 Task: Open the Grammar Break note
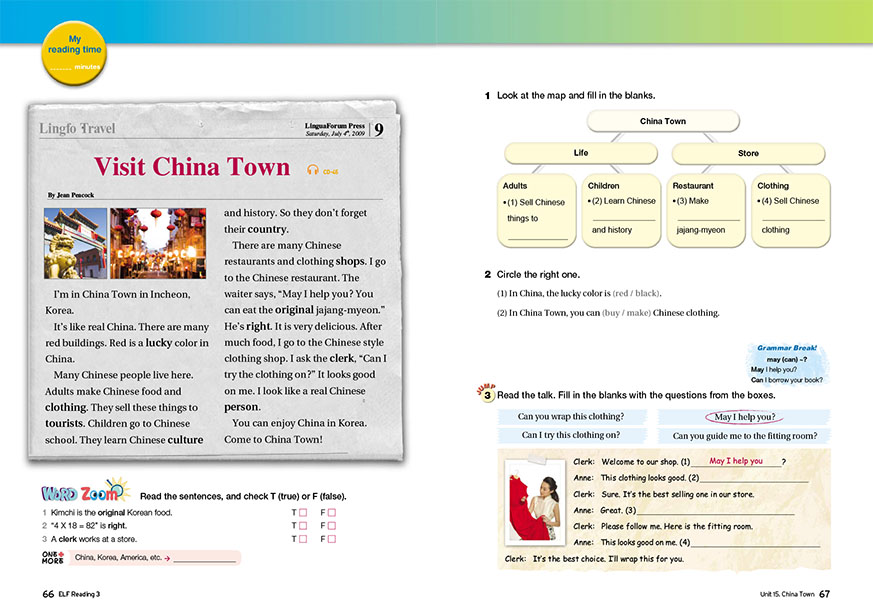pyautogui.click(x=786, y=363)
